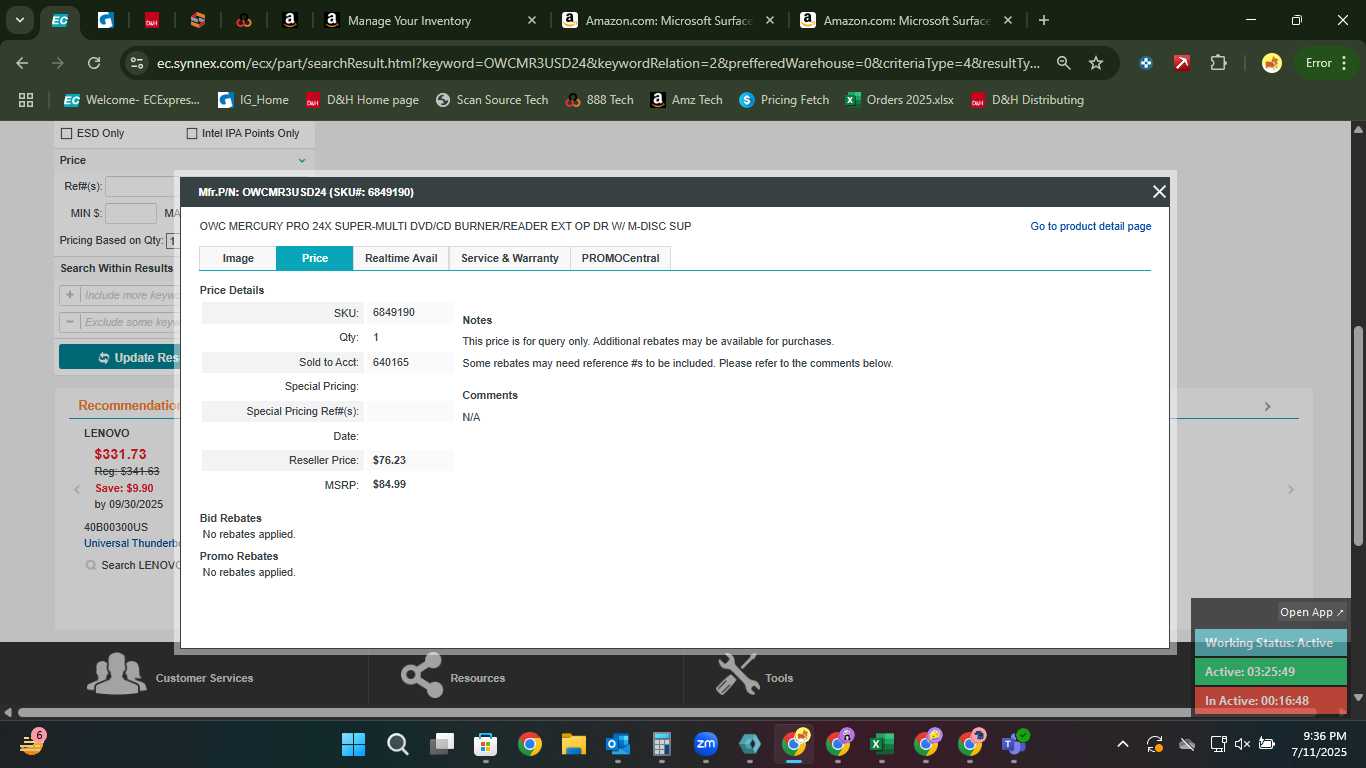This screenshot has height=768, width=1366.
Task: Tick the Intel IPA Points Only checkbox
Action: [x=192, y=133]
